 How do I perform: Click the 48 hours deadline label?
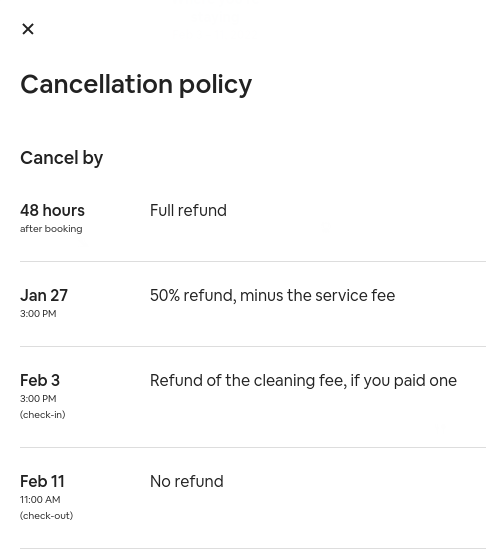click(x=53, y=210)
